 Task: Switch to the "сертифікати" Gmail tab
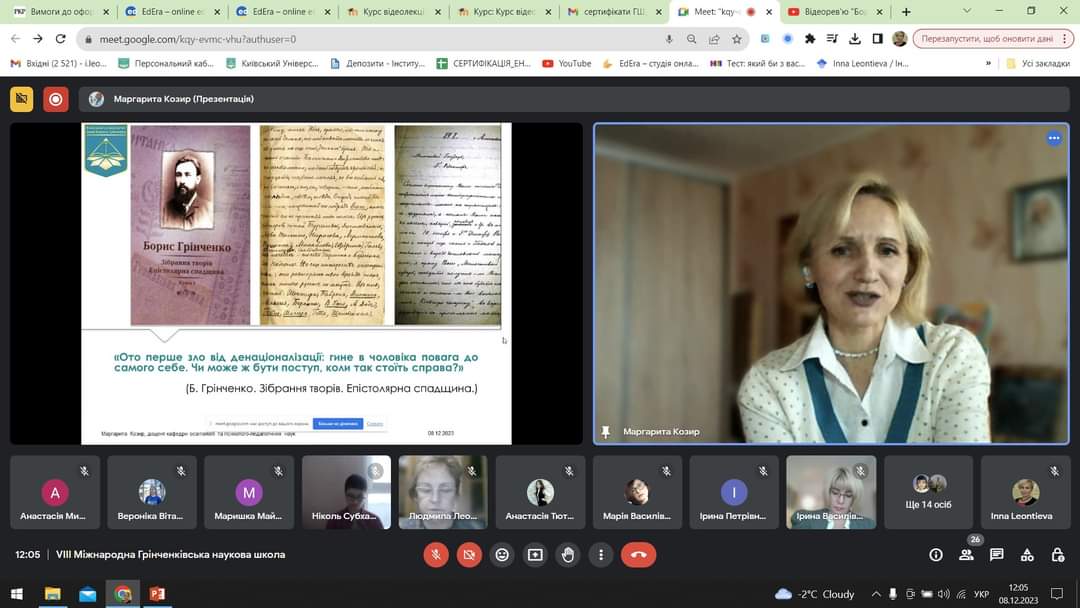click(x=610, y=12)
